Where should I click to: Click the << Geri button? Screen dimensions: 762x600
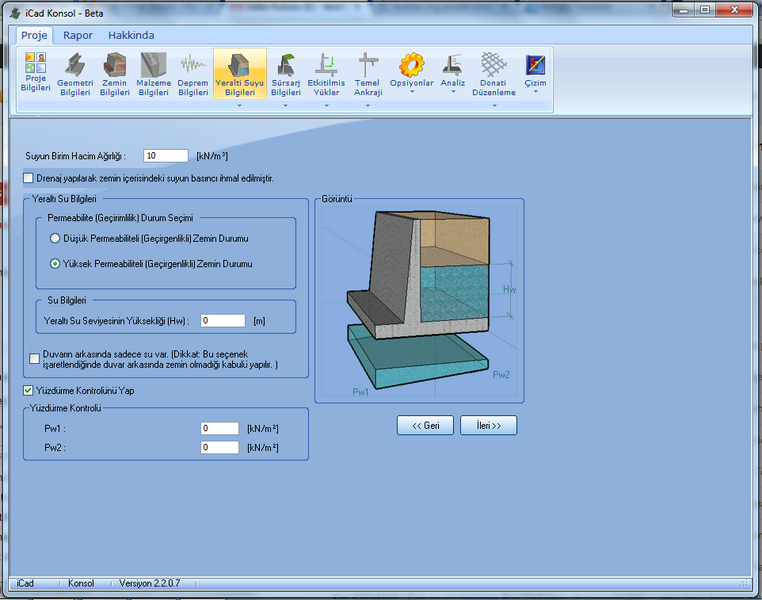coord(425,426)
